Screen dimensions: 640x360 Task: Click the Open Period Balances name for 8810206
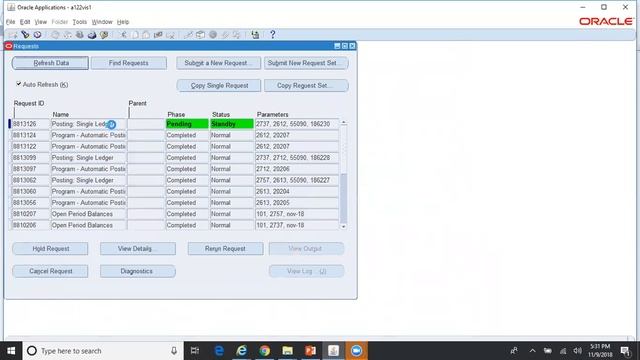89,225
